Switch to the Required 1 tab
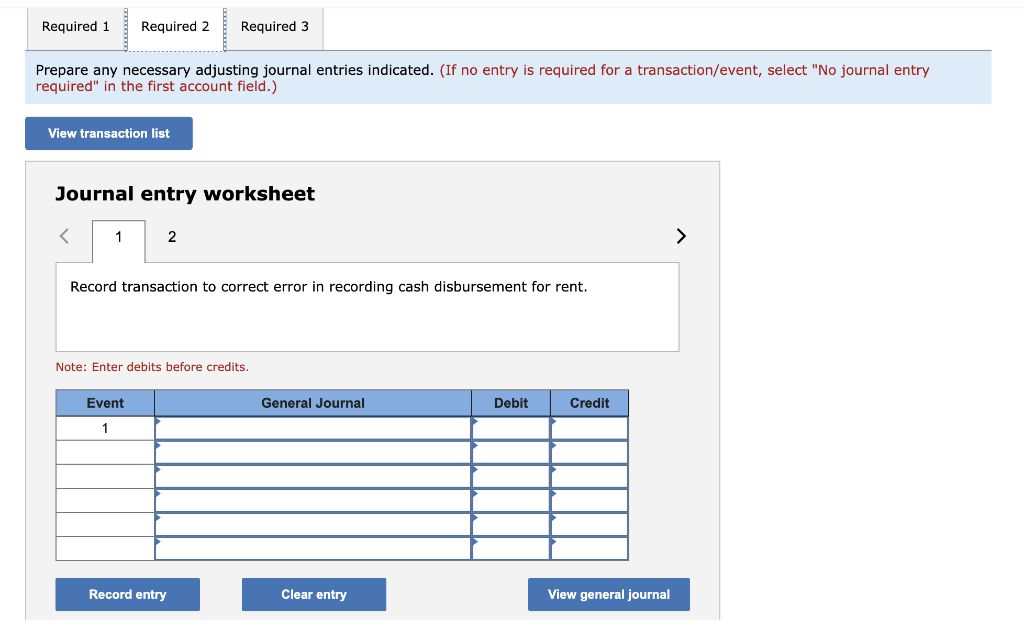 76,27
